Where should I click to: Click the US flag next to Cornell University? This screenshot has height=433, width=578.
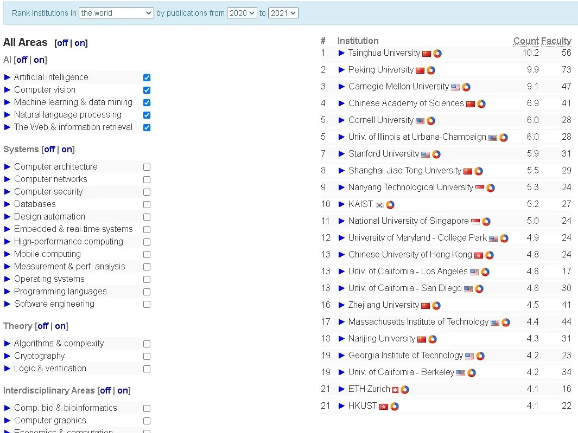coord(420,121)
